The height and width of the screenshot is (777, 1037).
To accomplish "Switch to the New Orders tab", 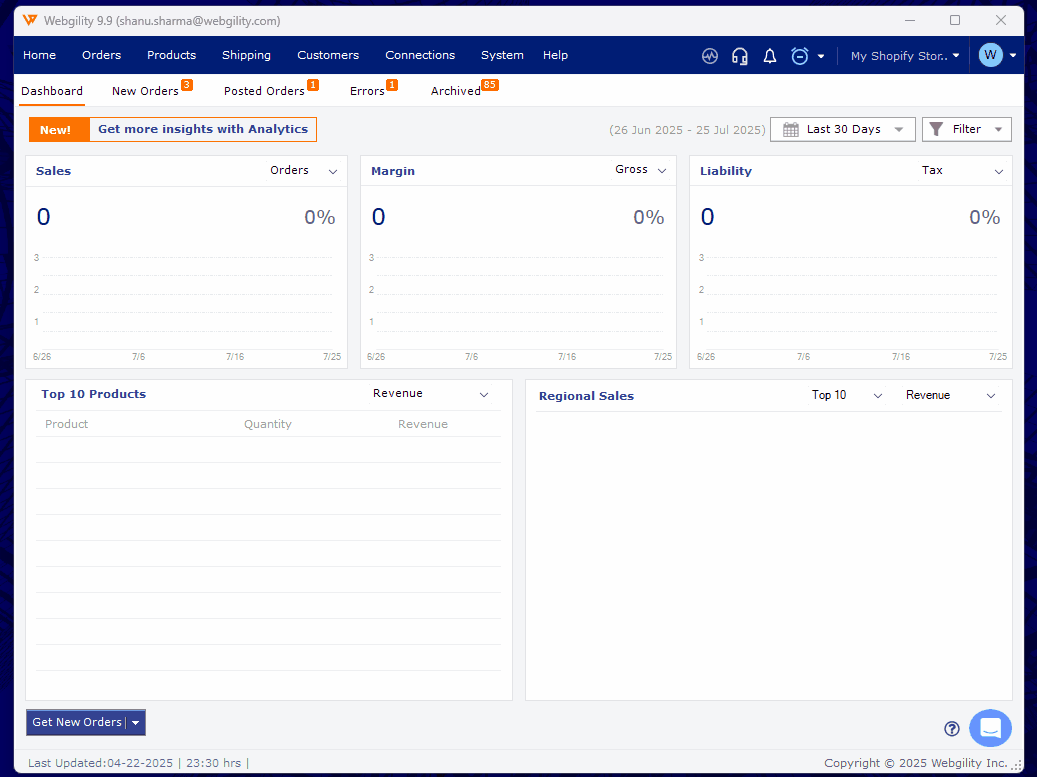I will (145, 91).
